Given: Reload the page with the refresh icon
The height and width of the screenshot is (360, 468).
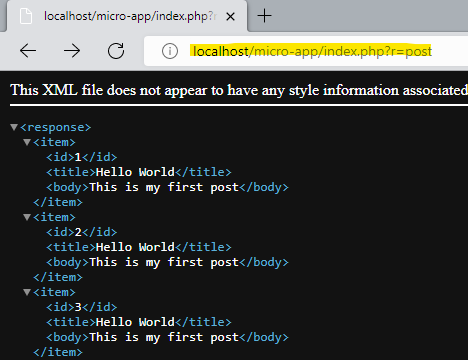Looking at the screenshot, I should click(116, 51).
